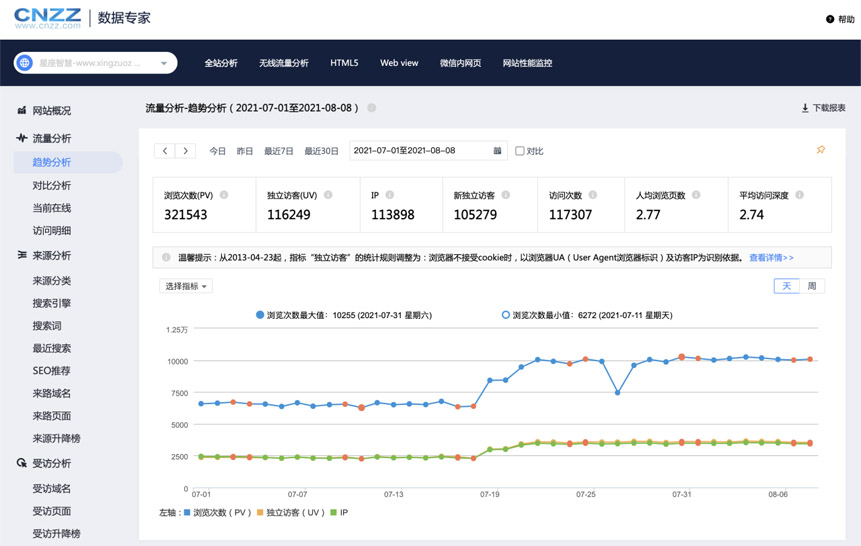861x546 pixels.
Task: Click info icon next to 人均浏览页数
Action: tap(696, 194)
